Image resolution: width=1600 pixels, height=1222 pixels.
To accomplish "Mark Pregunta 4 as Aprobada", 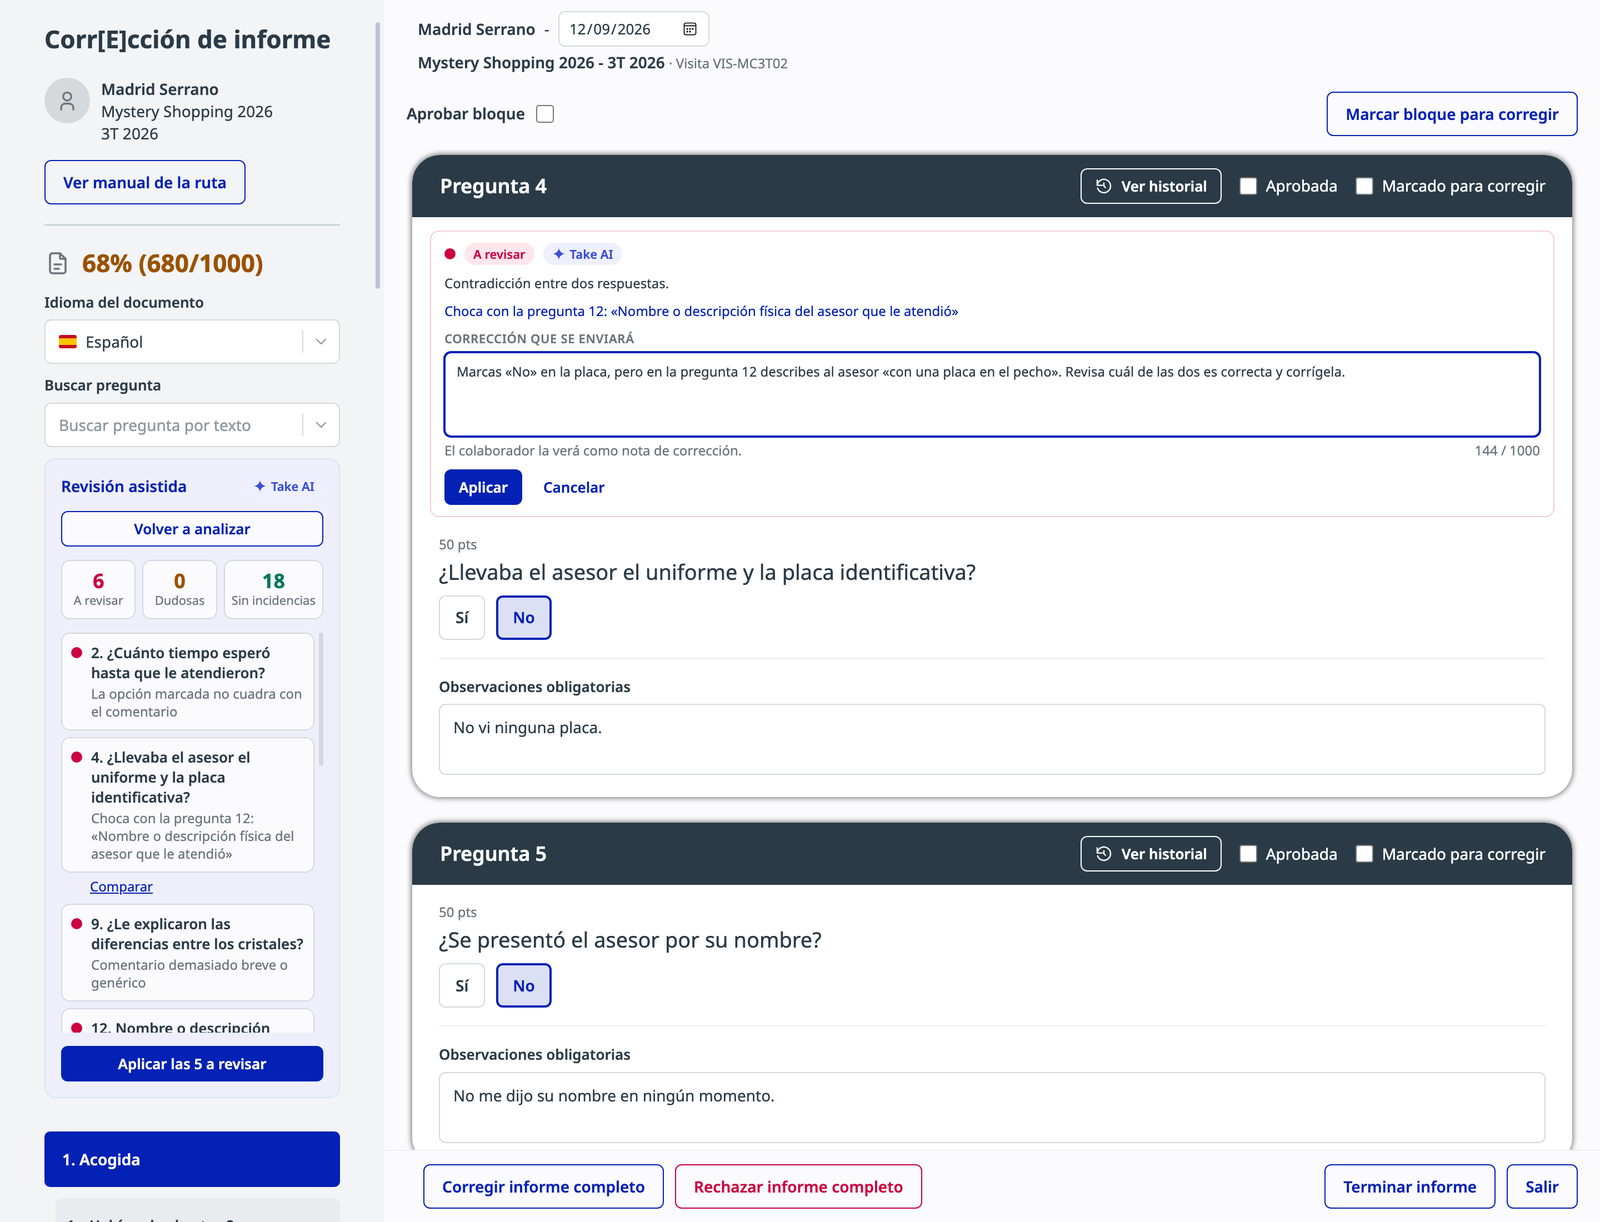I will (1248, 186).
